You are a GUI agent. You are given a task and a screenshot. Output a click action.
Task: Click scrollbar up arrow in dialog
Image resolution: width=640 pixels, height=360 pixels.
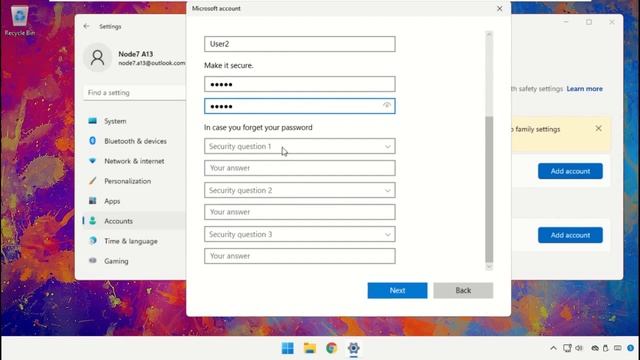[489, 35]
